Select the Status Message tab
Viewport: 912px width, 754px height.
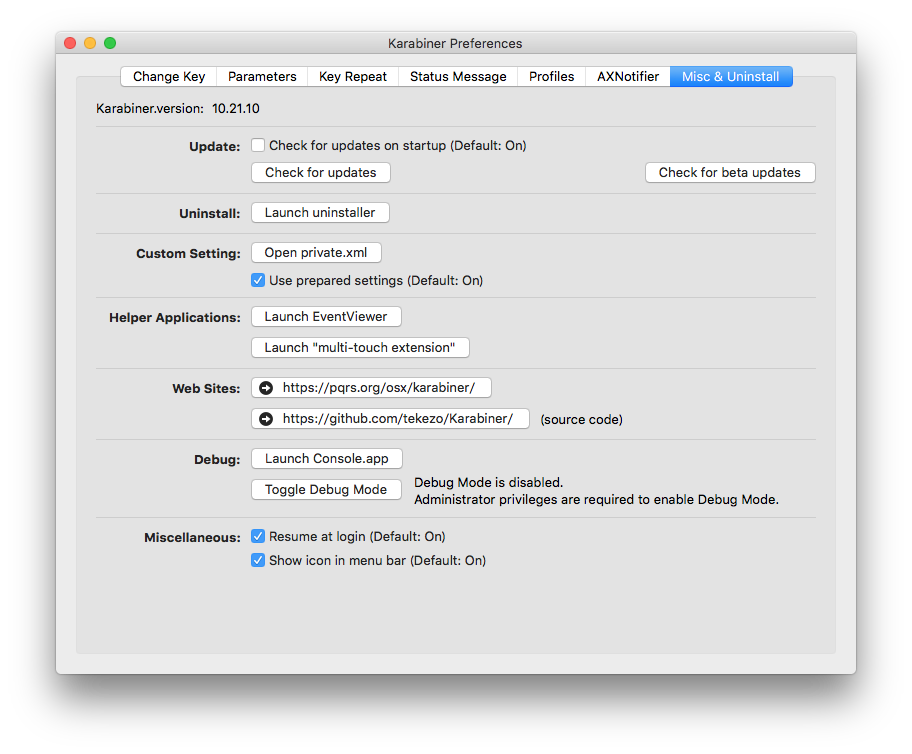point(458,77)
